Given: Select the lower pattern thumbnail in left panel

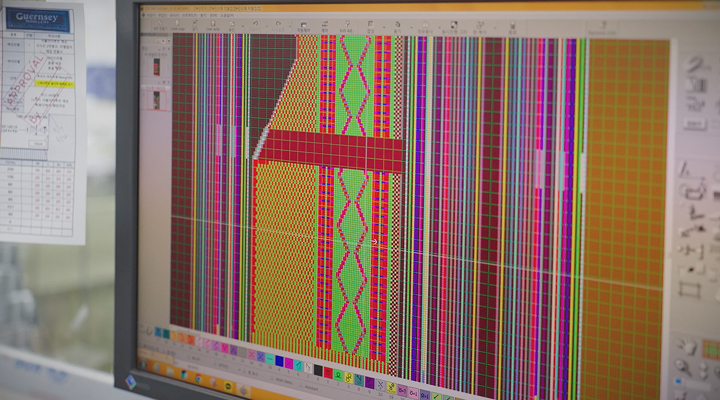Looking at the screenshot, I should point(155,100).
